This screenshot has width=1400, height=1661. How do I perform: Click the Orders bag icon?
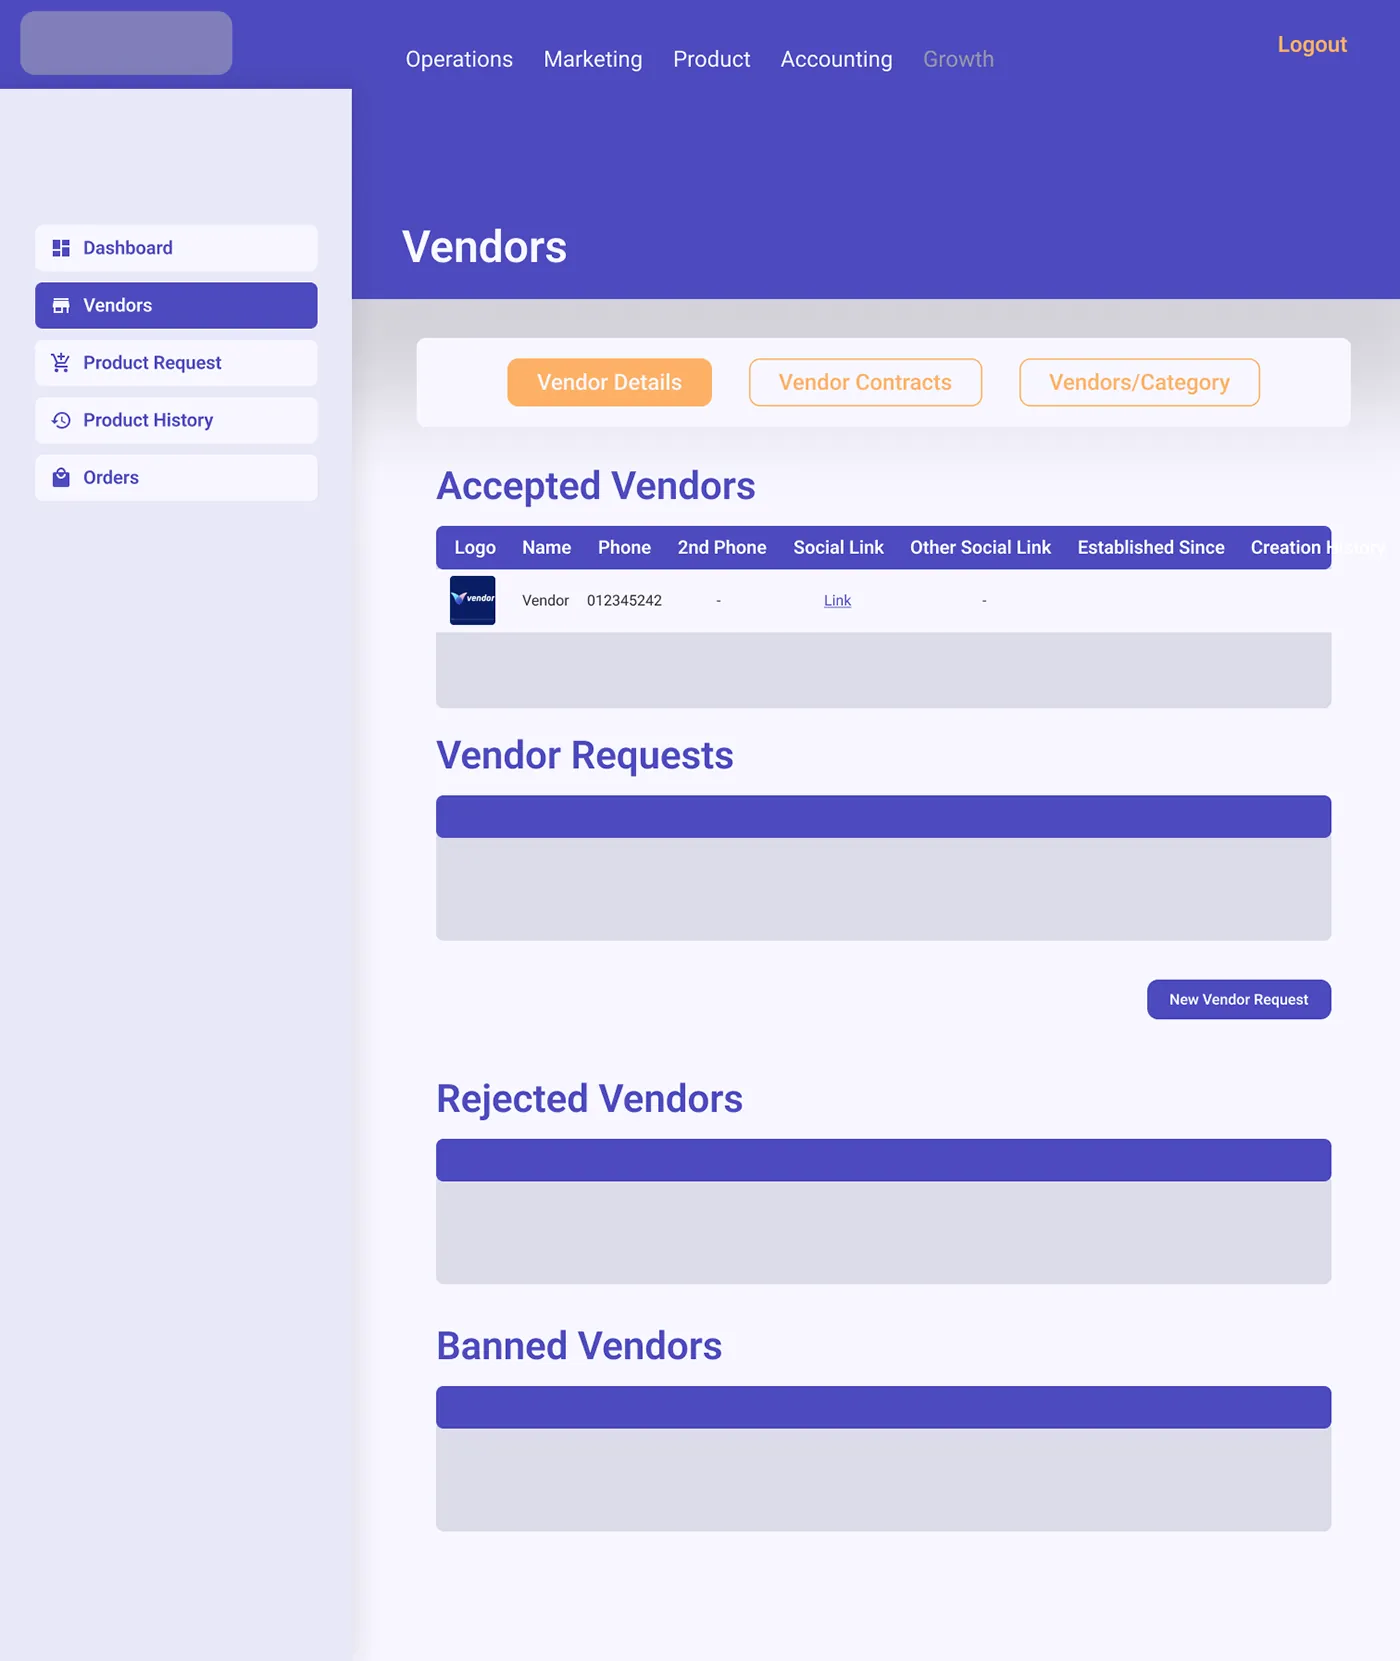click(x=61, y=478)
